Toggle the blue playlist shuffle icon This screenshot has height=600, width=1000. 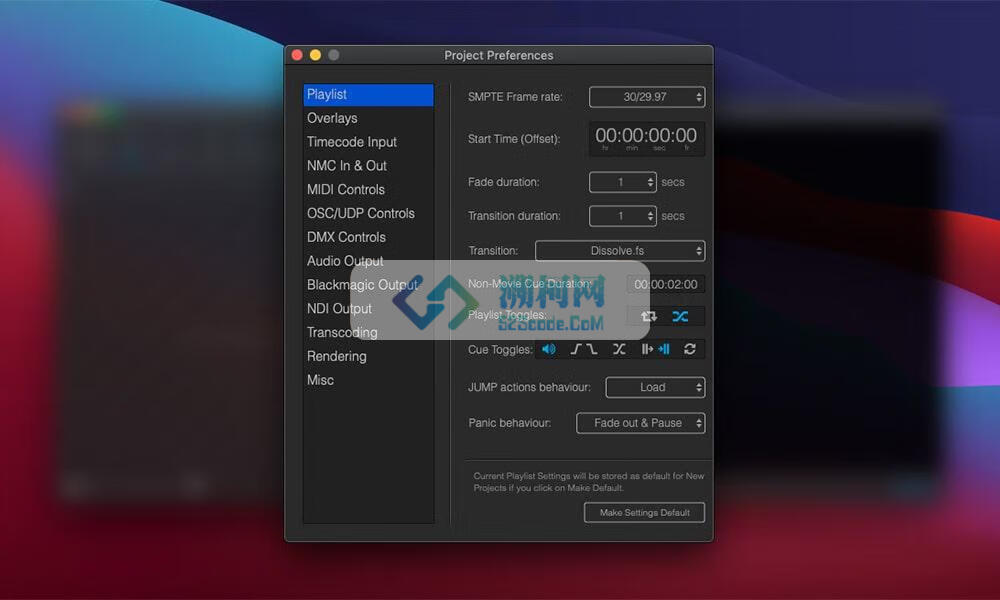[x=680, y=316]
